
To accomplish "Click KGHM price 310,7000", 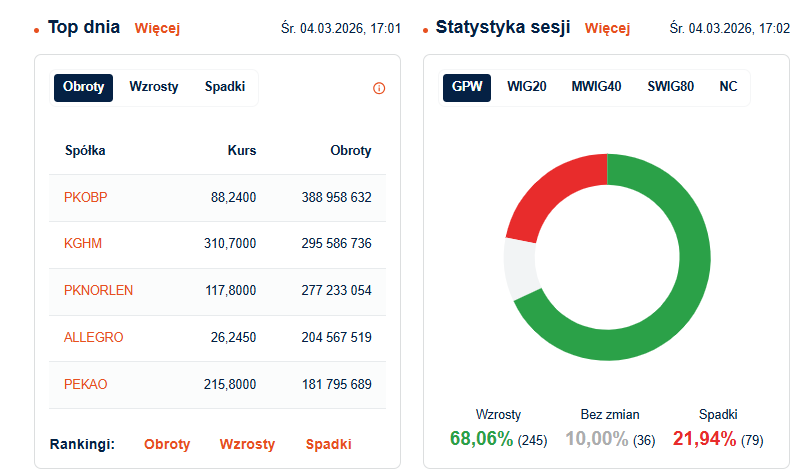I will coord(230,244).
